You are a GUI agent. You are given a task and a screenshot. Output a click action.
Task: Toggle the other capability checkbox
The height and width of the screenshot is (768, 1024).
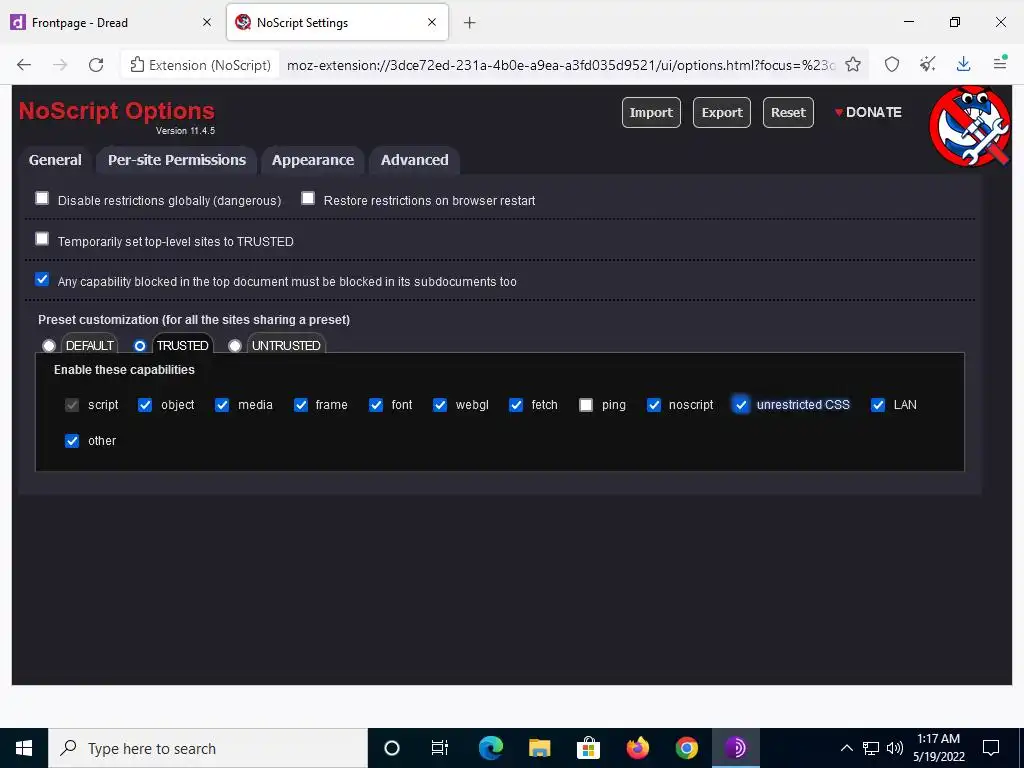(x=72, y=441)
